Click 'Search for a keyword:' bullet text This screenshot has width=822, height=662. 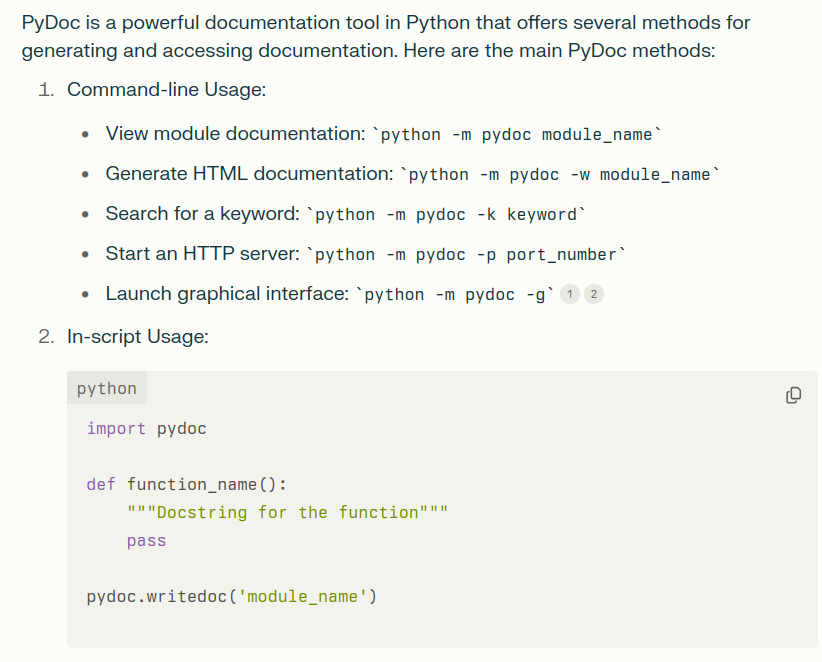[x=202, y=213]
